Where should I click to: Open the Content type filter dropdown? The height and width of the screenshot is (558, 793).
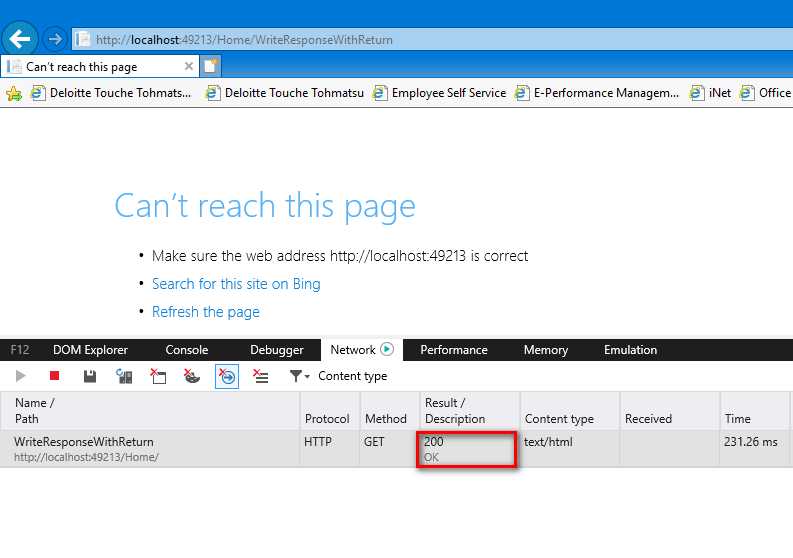(x=299, y=376)
